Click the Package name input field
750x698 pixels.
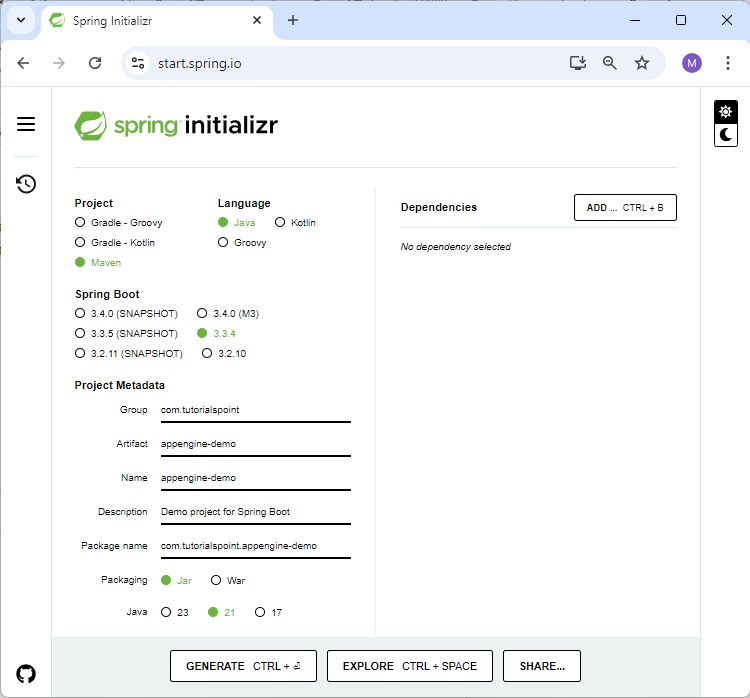[x=256, y=546]
